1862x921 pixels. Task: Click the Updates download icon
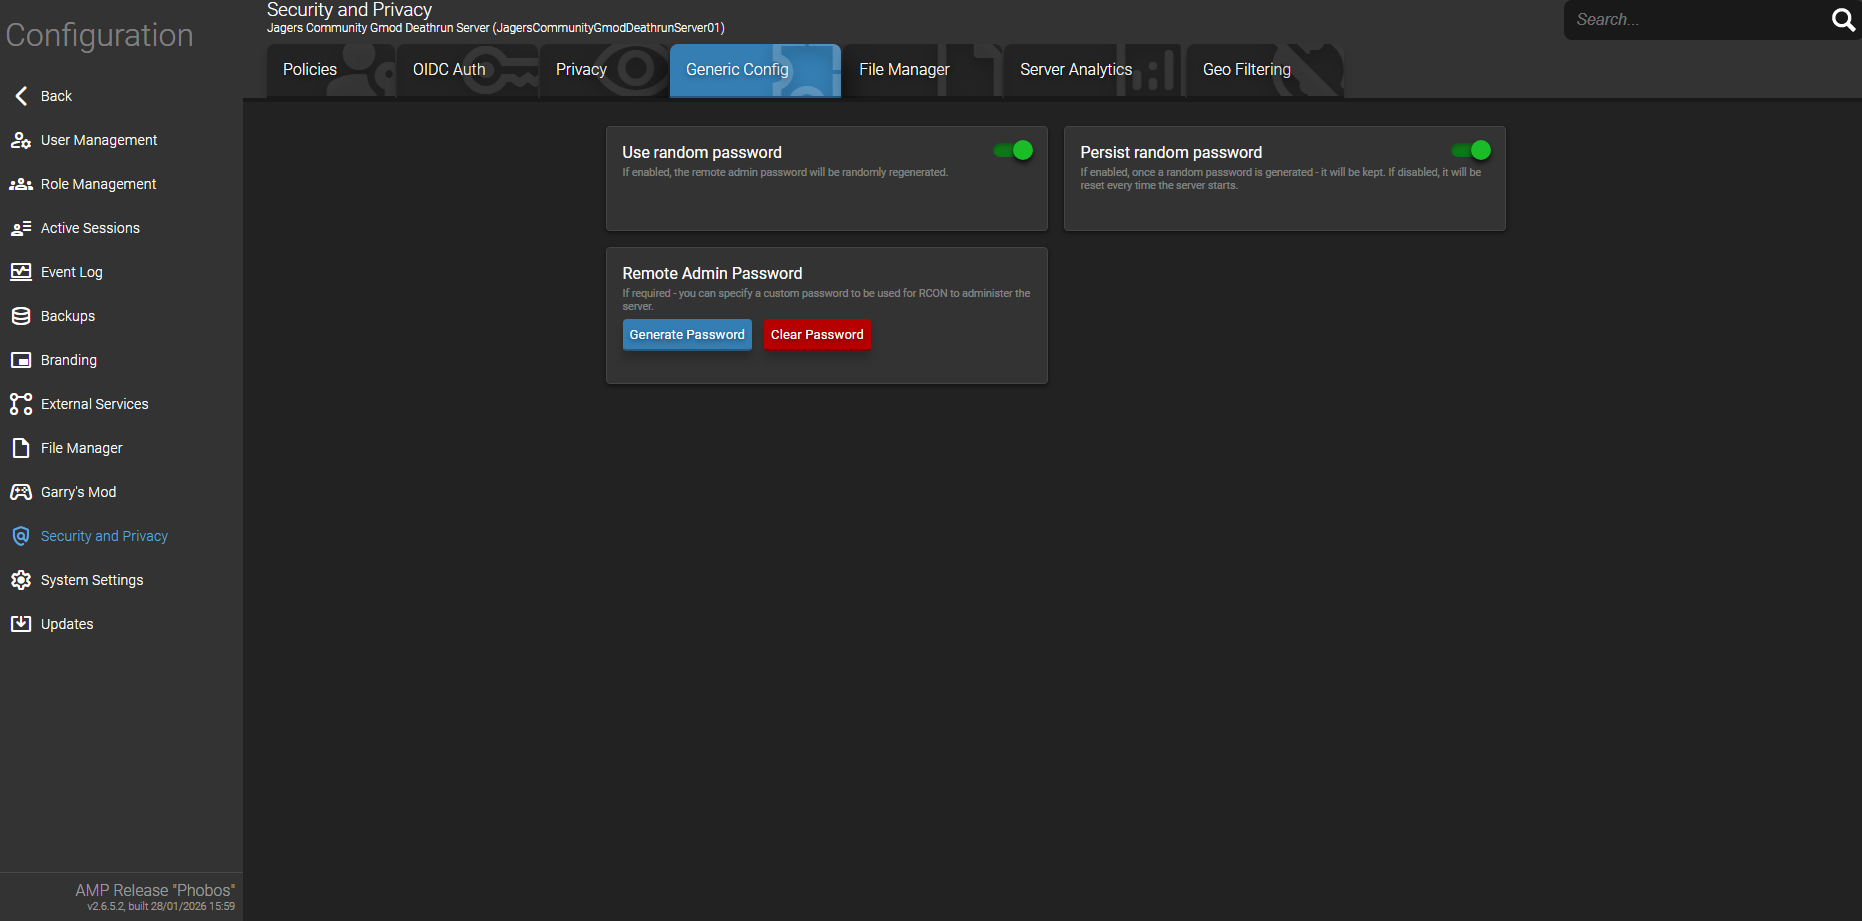(x=21, y=624)
